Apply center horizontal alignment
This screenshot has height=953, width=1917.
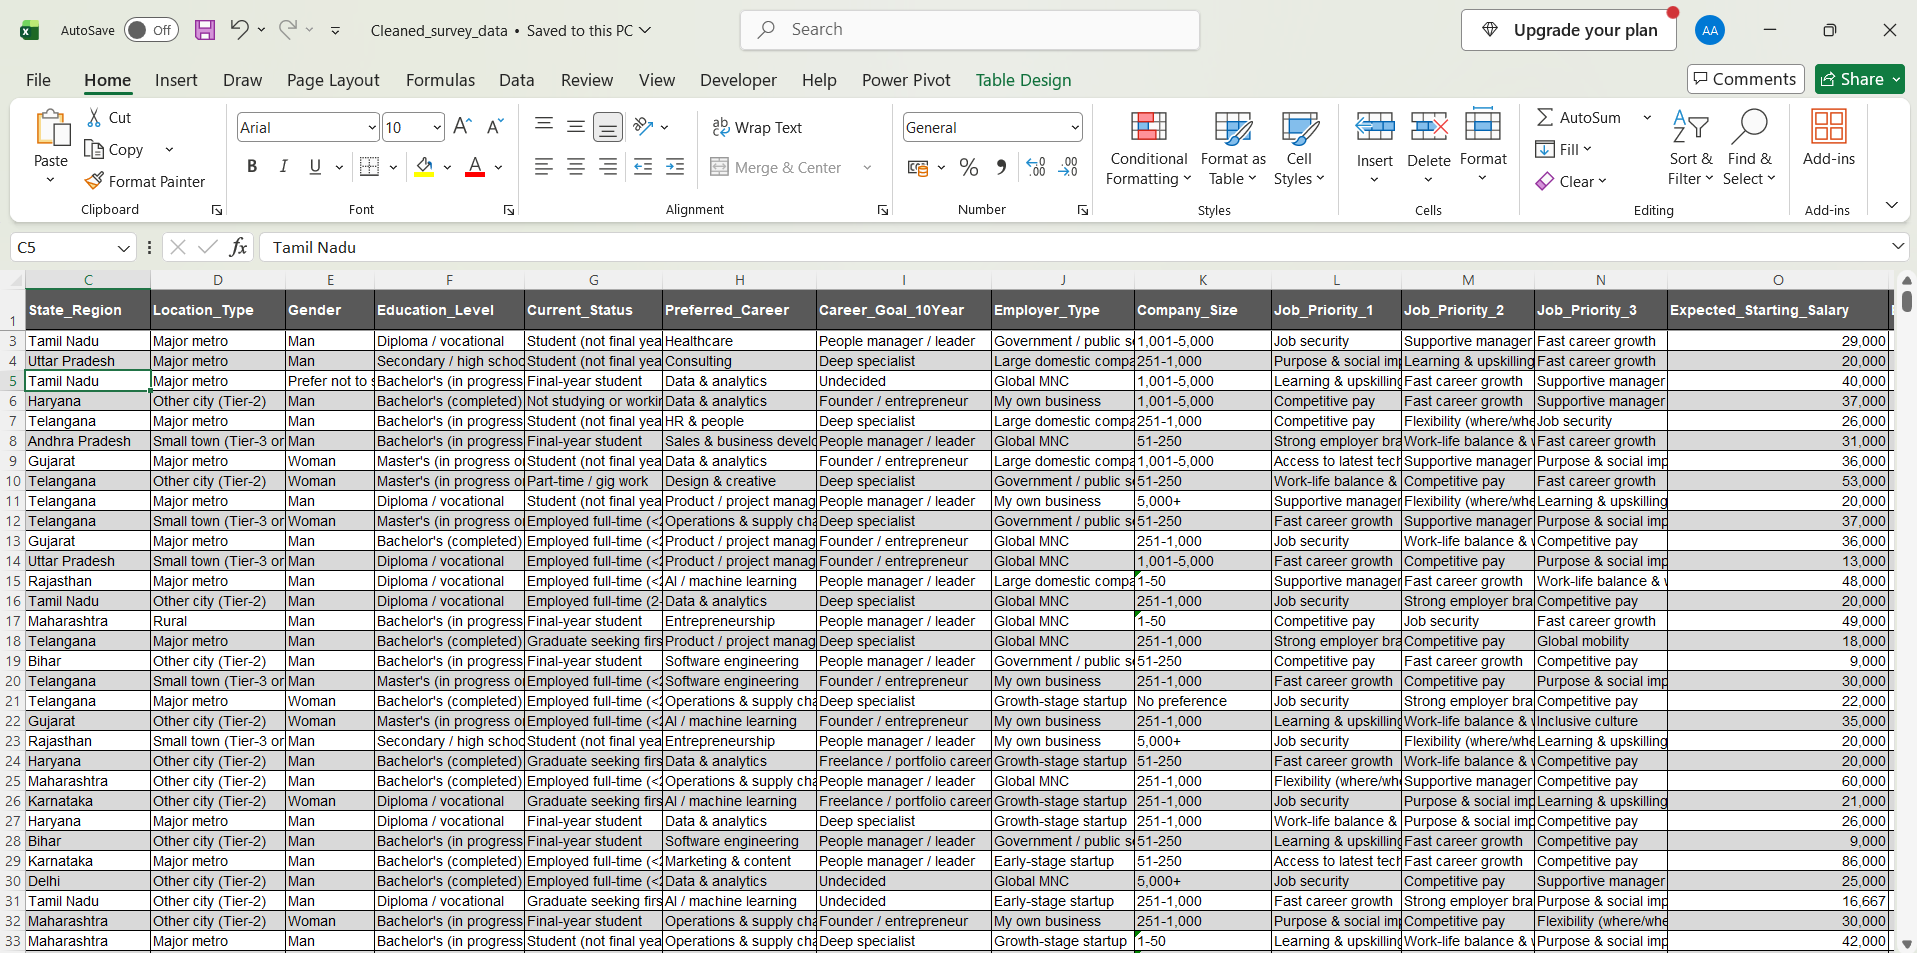[x=576, y=167]
